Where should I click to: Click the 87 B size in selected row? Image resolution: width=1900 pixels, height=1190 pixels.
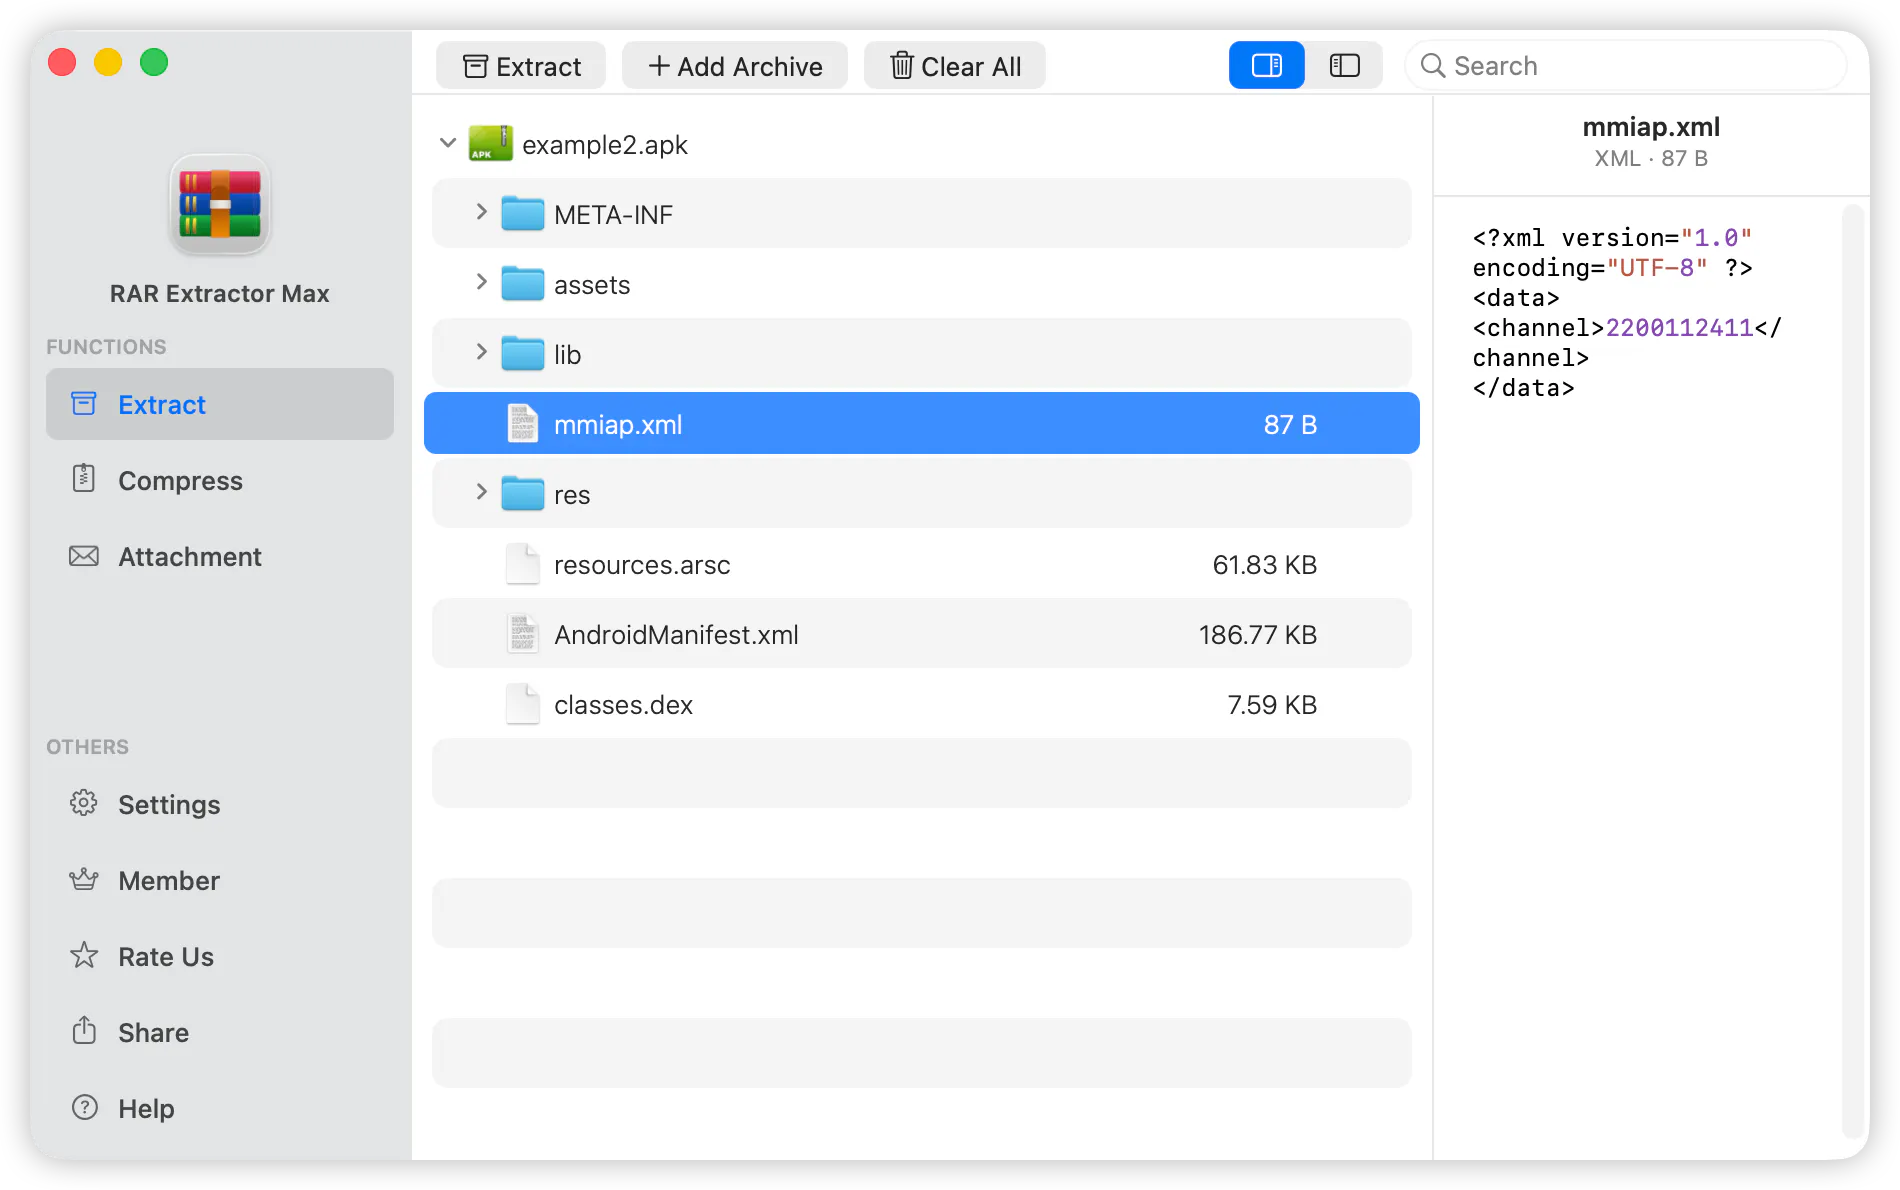1290,425
